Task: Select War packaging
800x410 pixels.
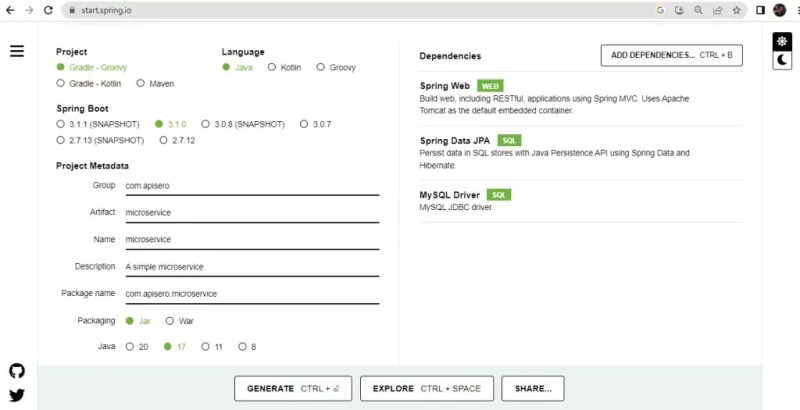Action: [180, 321]
